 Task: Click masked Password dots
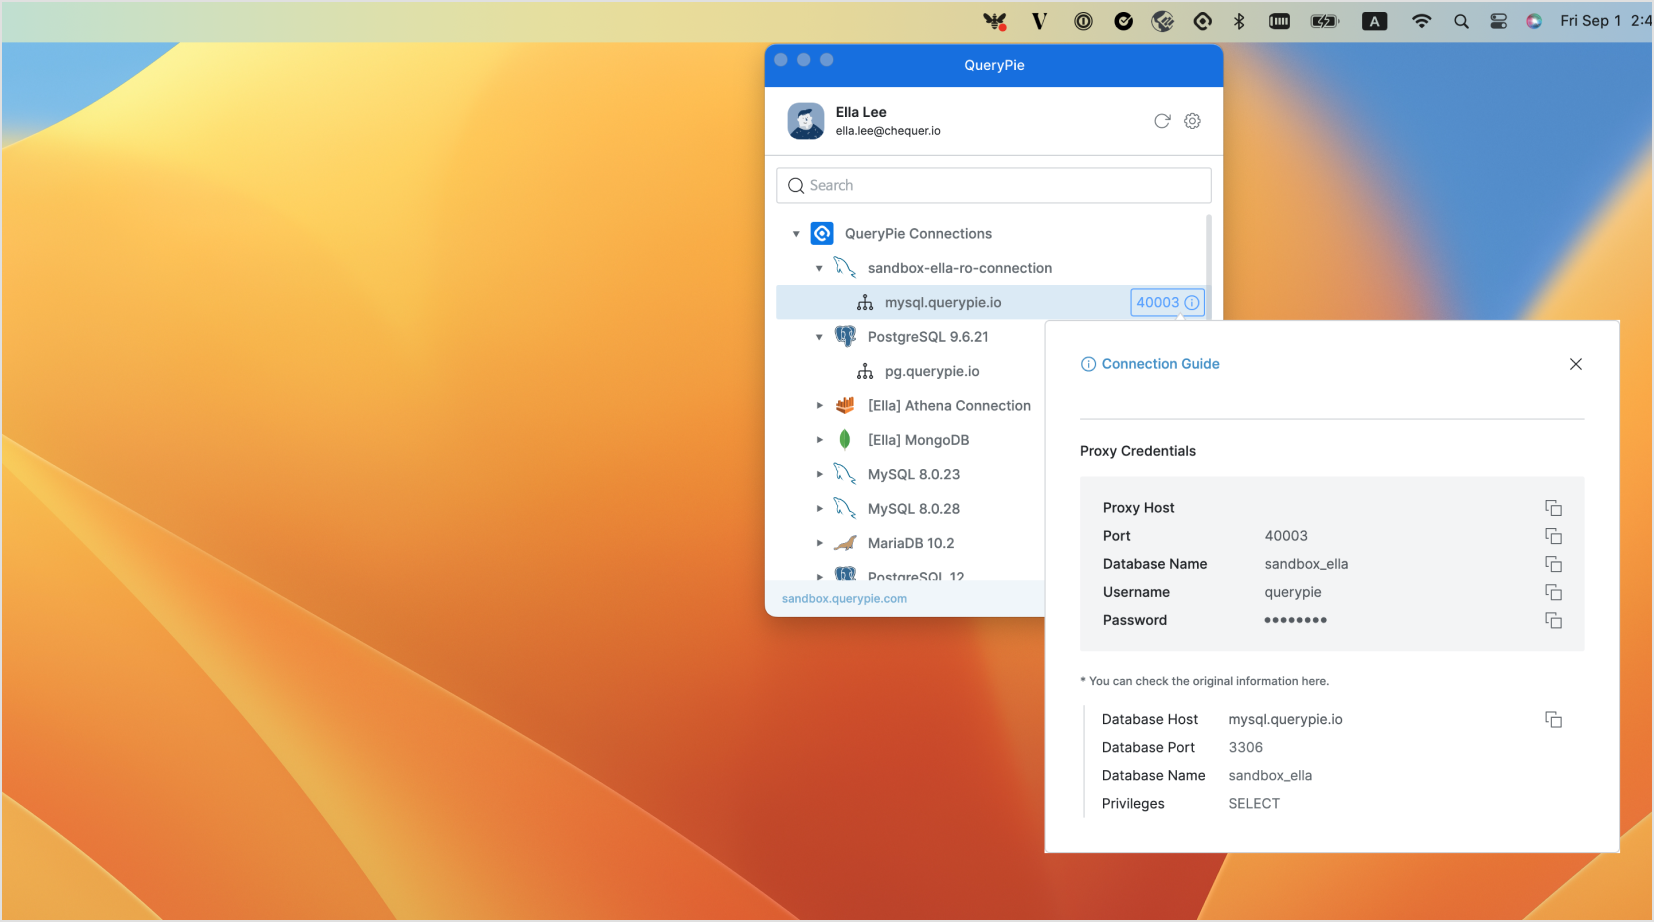(1295, 620)
